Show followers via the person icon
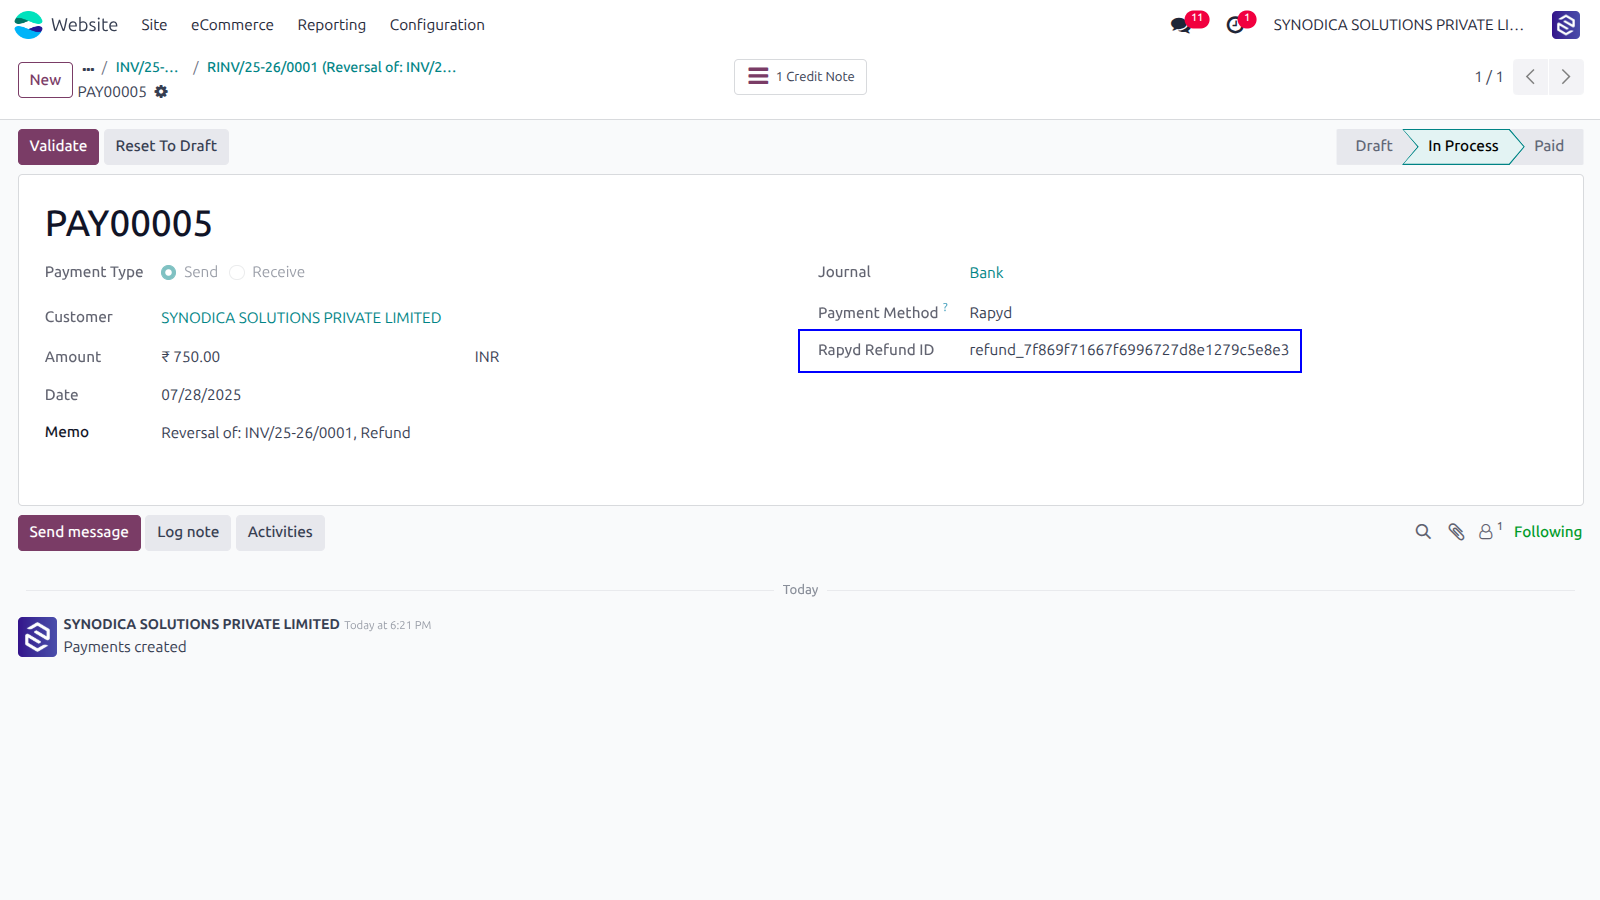The width and height of the screenshot is (1600, 900). point(1487,532)
